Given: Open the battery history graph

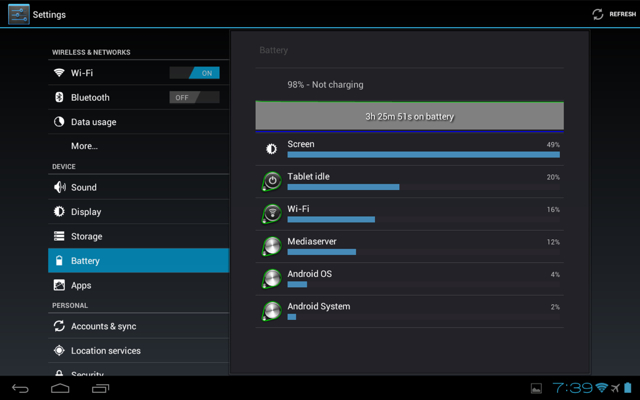Looking at the screenshot, I should point(409,117).
